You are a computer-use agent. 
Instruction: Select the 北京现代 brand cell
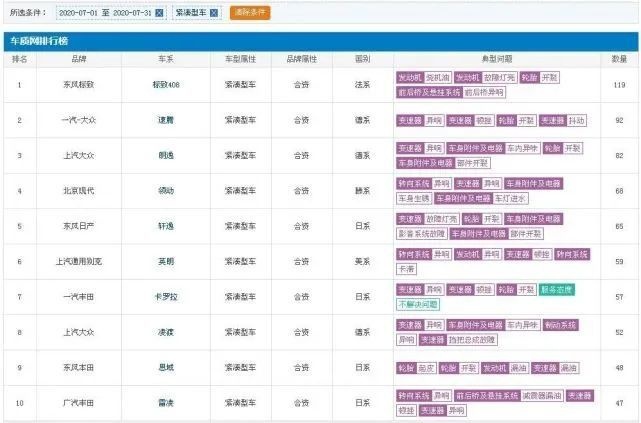(78, 191)
